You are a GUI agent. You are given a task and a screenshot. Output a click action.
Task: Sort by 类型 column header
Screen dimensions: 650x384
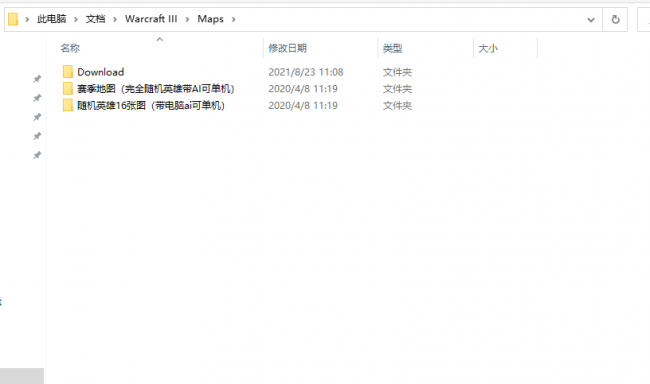[x=392, y=48]
